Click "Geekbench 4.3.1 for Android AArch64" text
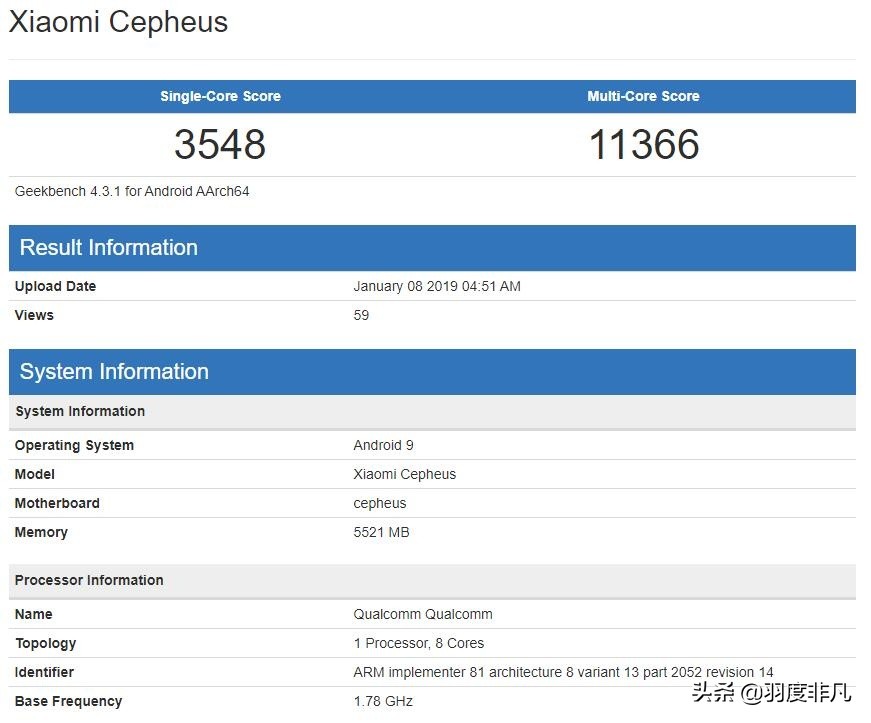Image resolution: width=871 pixels, height=723 pixels. pos(132,192)
